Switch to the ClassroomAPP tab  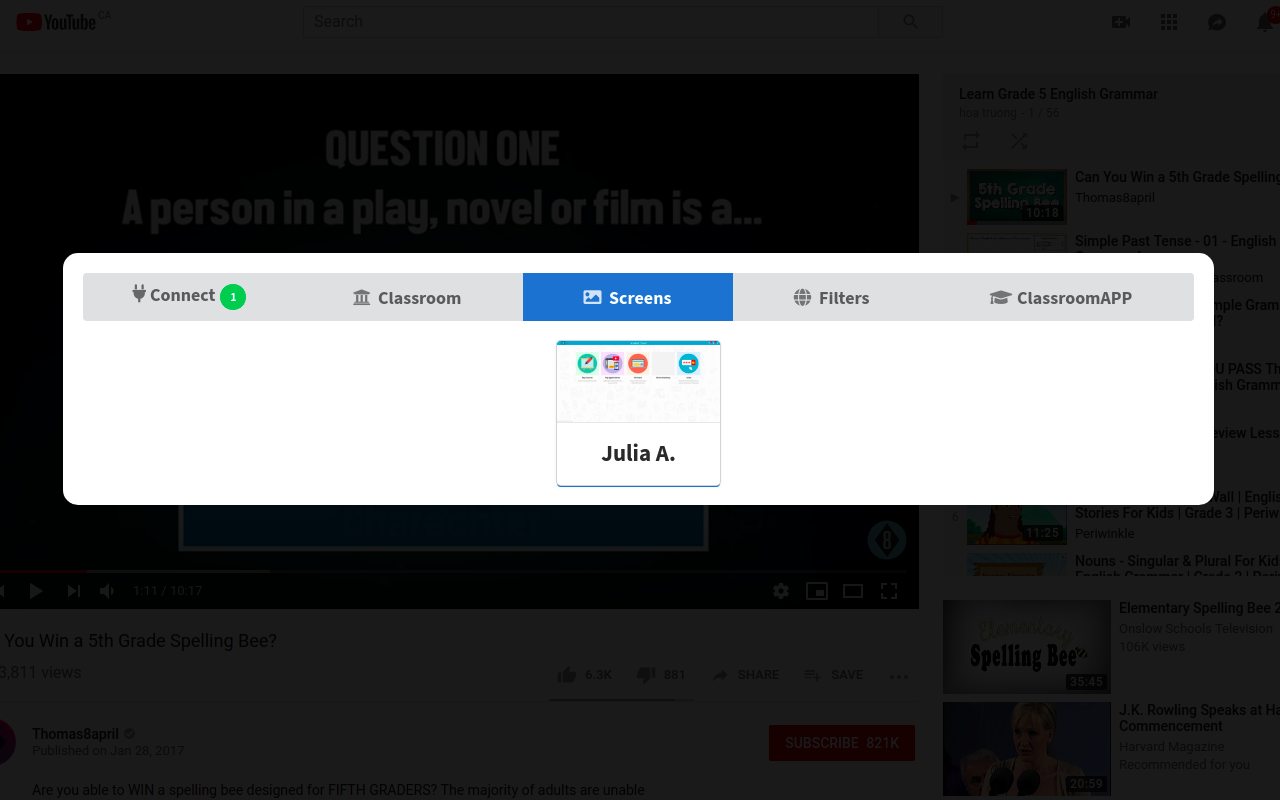coord(1061,297)
